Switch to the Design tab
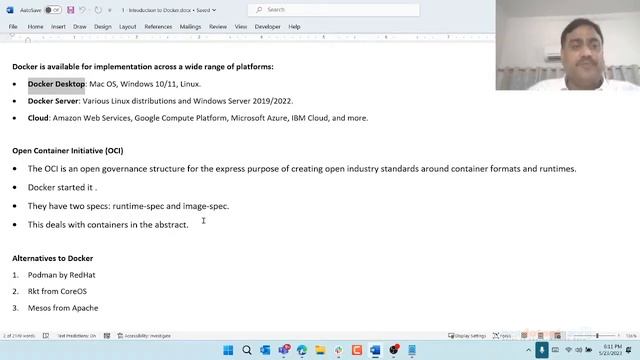 click(102, 27)
